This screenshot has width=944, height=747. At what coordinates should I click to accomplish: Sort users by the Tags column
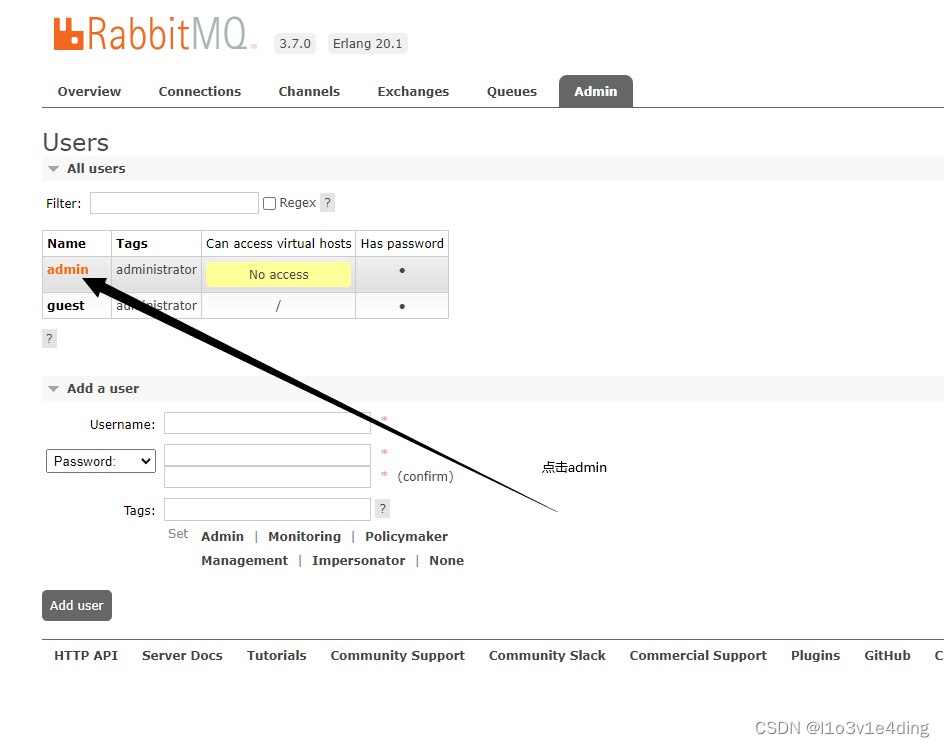[x=132, y=244]
